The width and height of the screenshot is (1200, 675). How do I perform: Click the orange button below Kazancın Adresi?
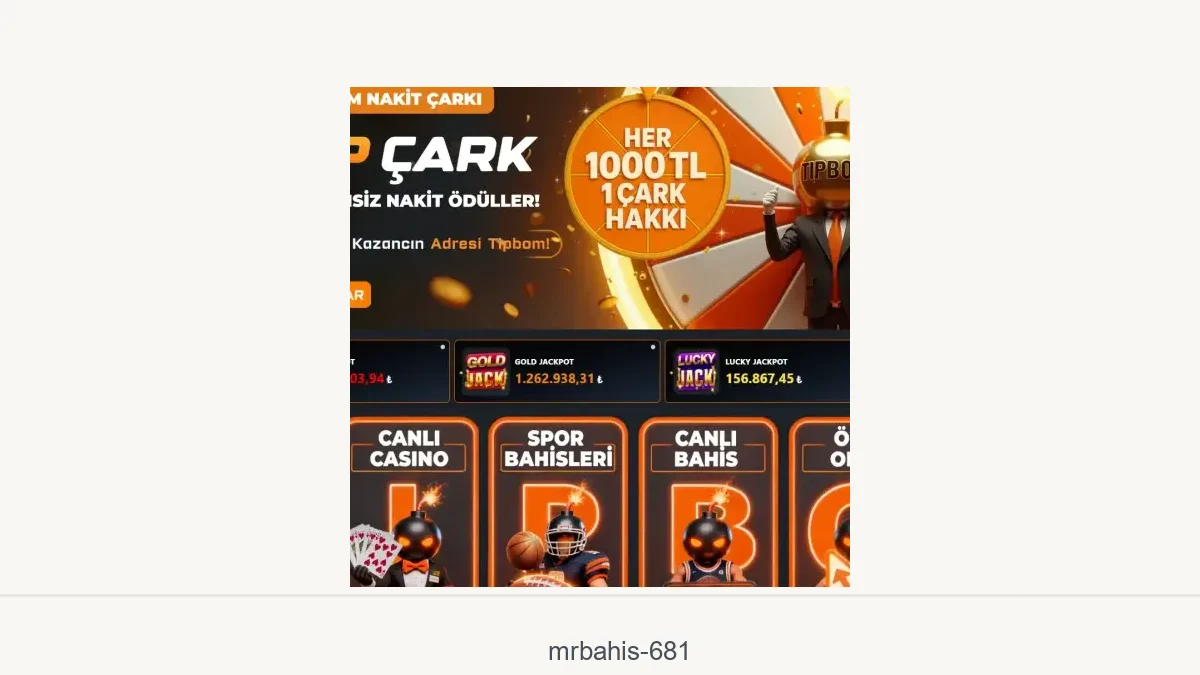point(360,295)
